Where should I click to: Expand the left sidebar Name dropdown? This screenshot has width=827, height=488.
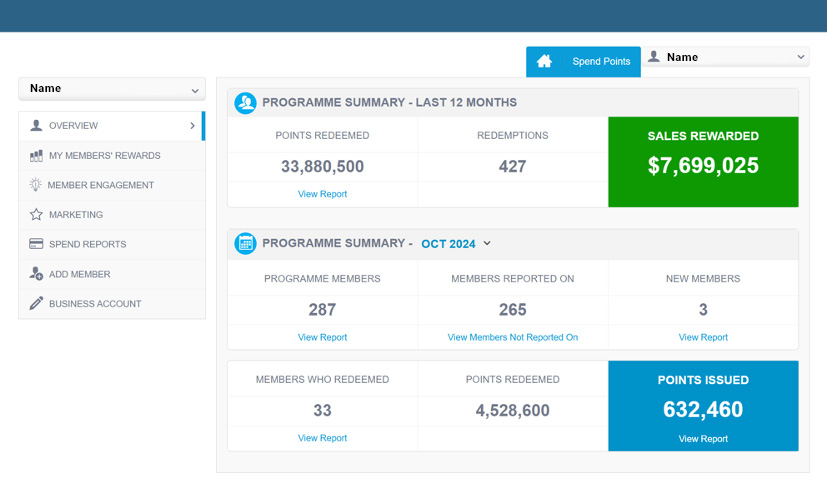[112, 89]
